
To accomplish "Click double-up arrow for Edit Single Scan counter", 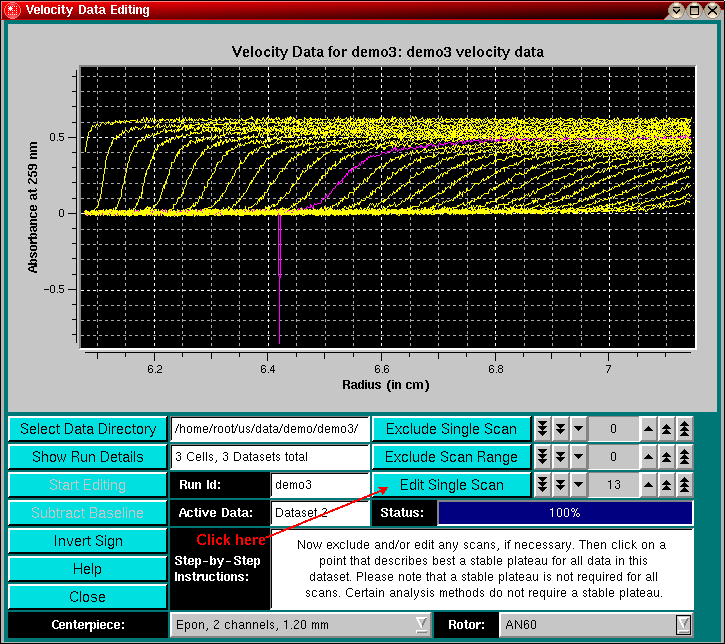I will [x=666, y=485].
